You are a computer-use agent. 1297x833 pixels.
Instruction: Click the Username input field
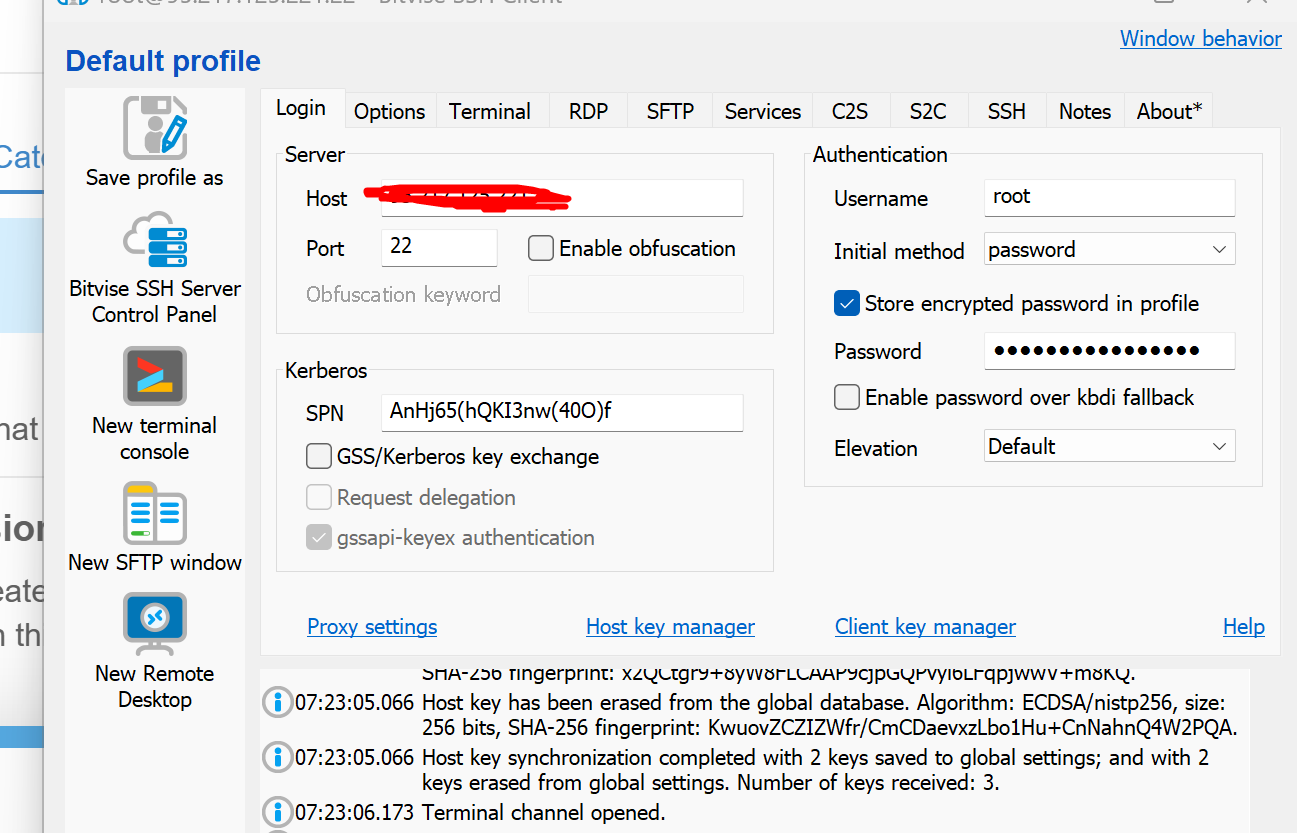pyautogui.click(x=1110, y=198)
